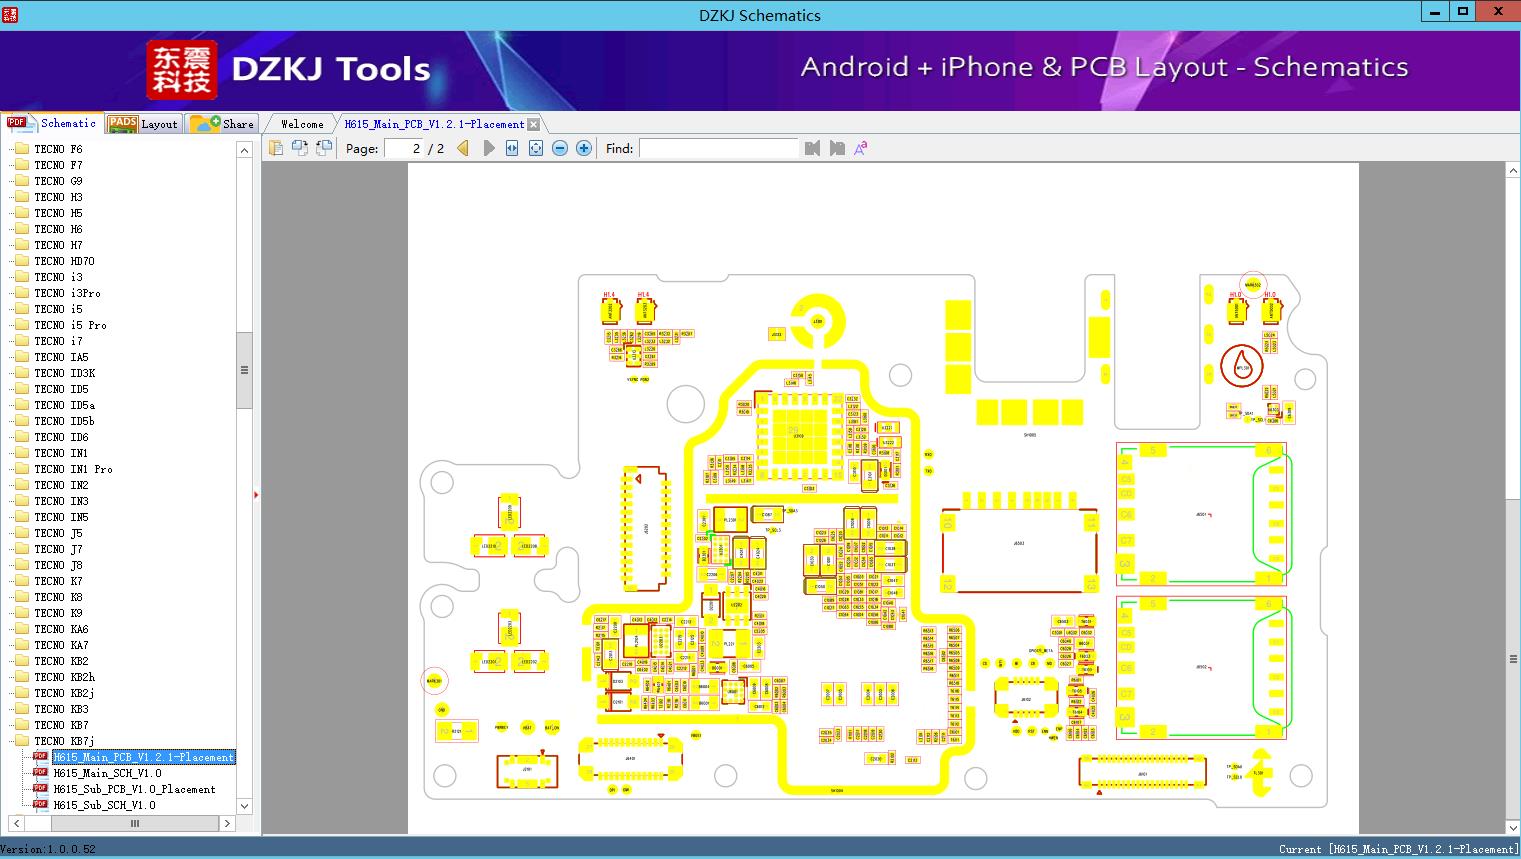Viewport: 1521px width, 859px height.
Task: Fit whole page icon
Action: 536,148
